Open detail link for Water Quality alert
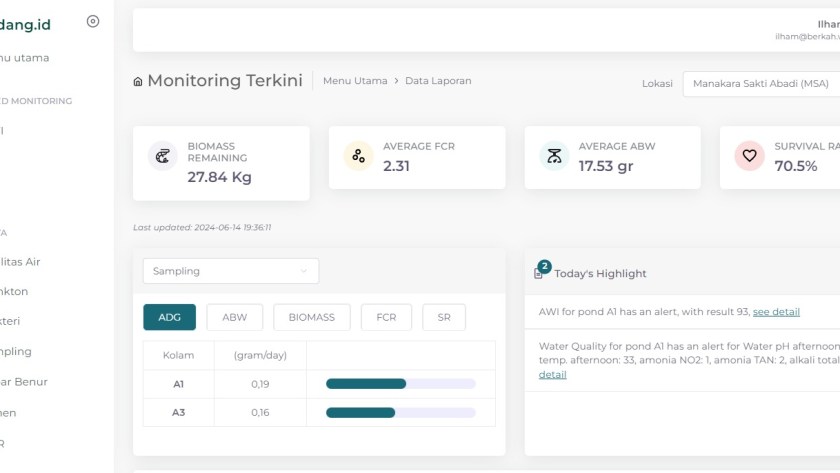Screen dimensions: 840x473 coord(552,374)
